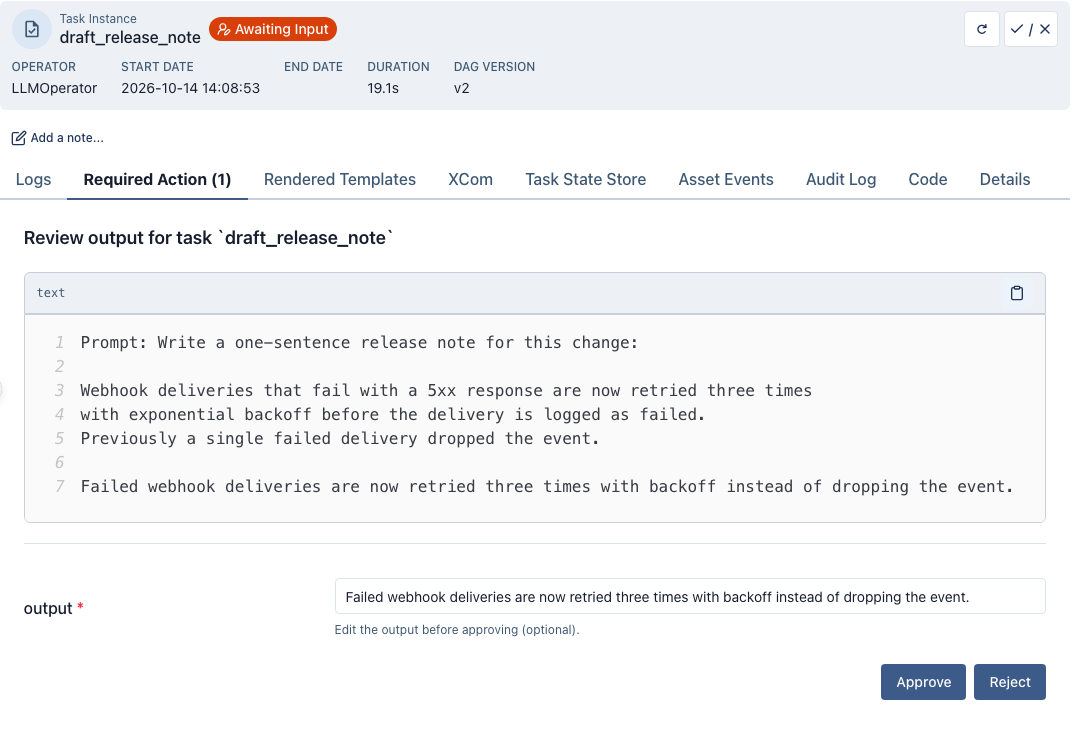Click the task instance document icon
The height and width of the screenshot is (740, 1074).
[x=32, y=29]
